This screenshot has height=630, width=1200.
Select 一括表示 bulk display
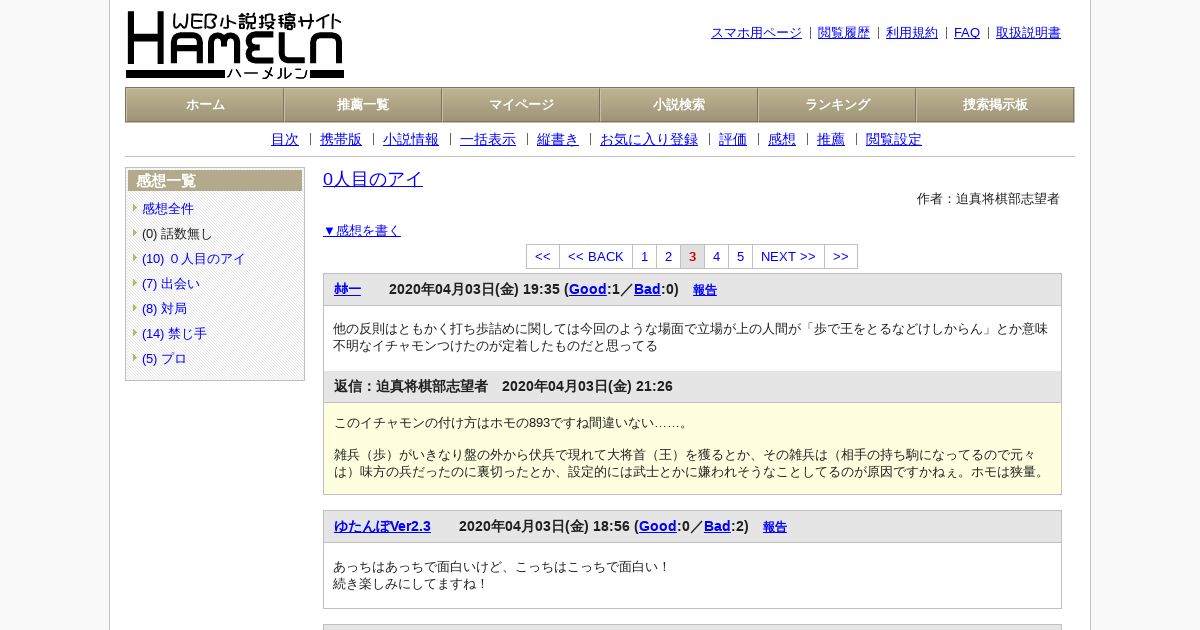(488, 139)
